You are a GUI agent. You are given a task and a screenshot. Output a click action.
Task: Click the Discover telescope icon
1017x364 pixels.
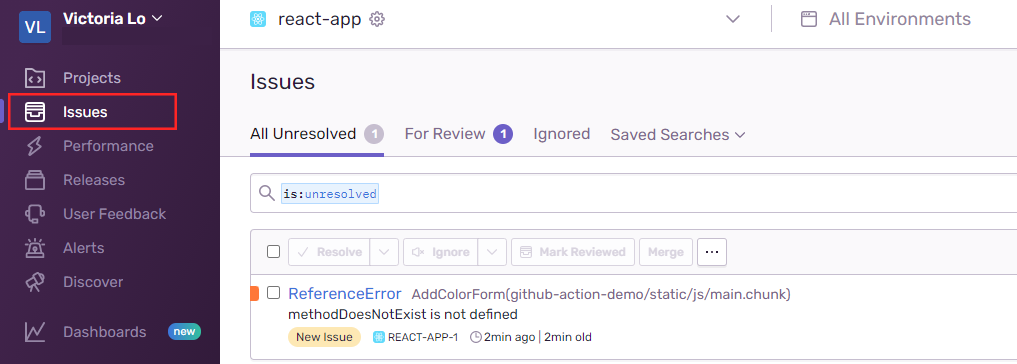pyautogui.click(x=34, y=282)
